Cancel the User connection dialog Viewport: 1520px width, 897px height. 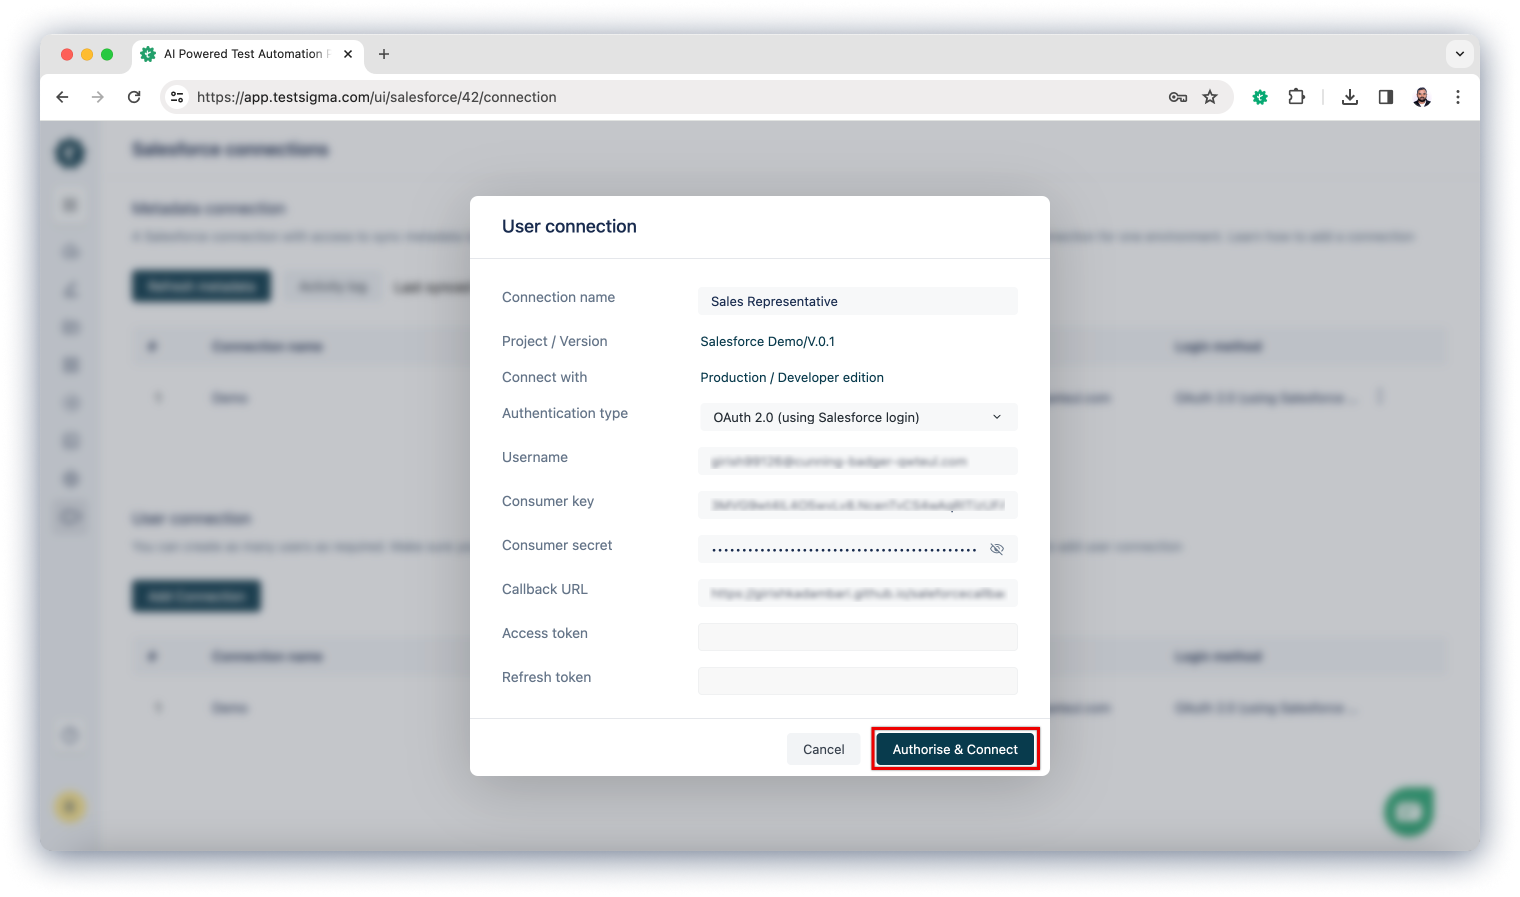click(823, 749)
